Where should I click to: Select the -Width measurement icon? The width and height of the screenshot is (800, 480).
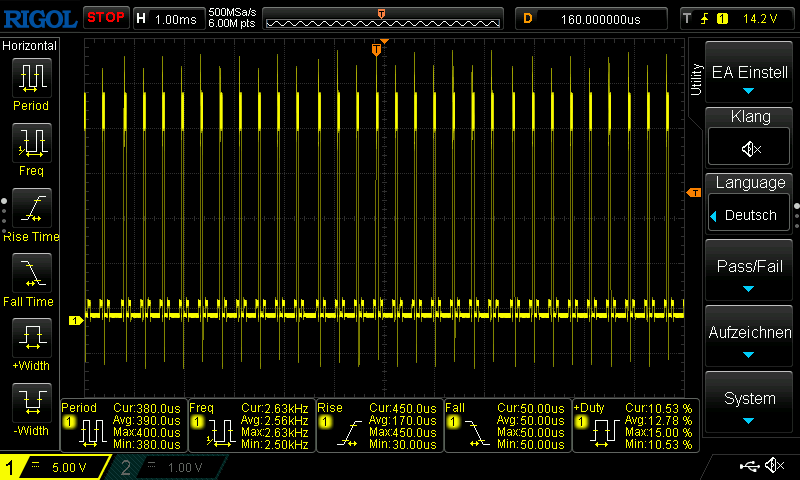[x=30, y=405]
